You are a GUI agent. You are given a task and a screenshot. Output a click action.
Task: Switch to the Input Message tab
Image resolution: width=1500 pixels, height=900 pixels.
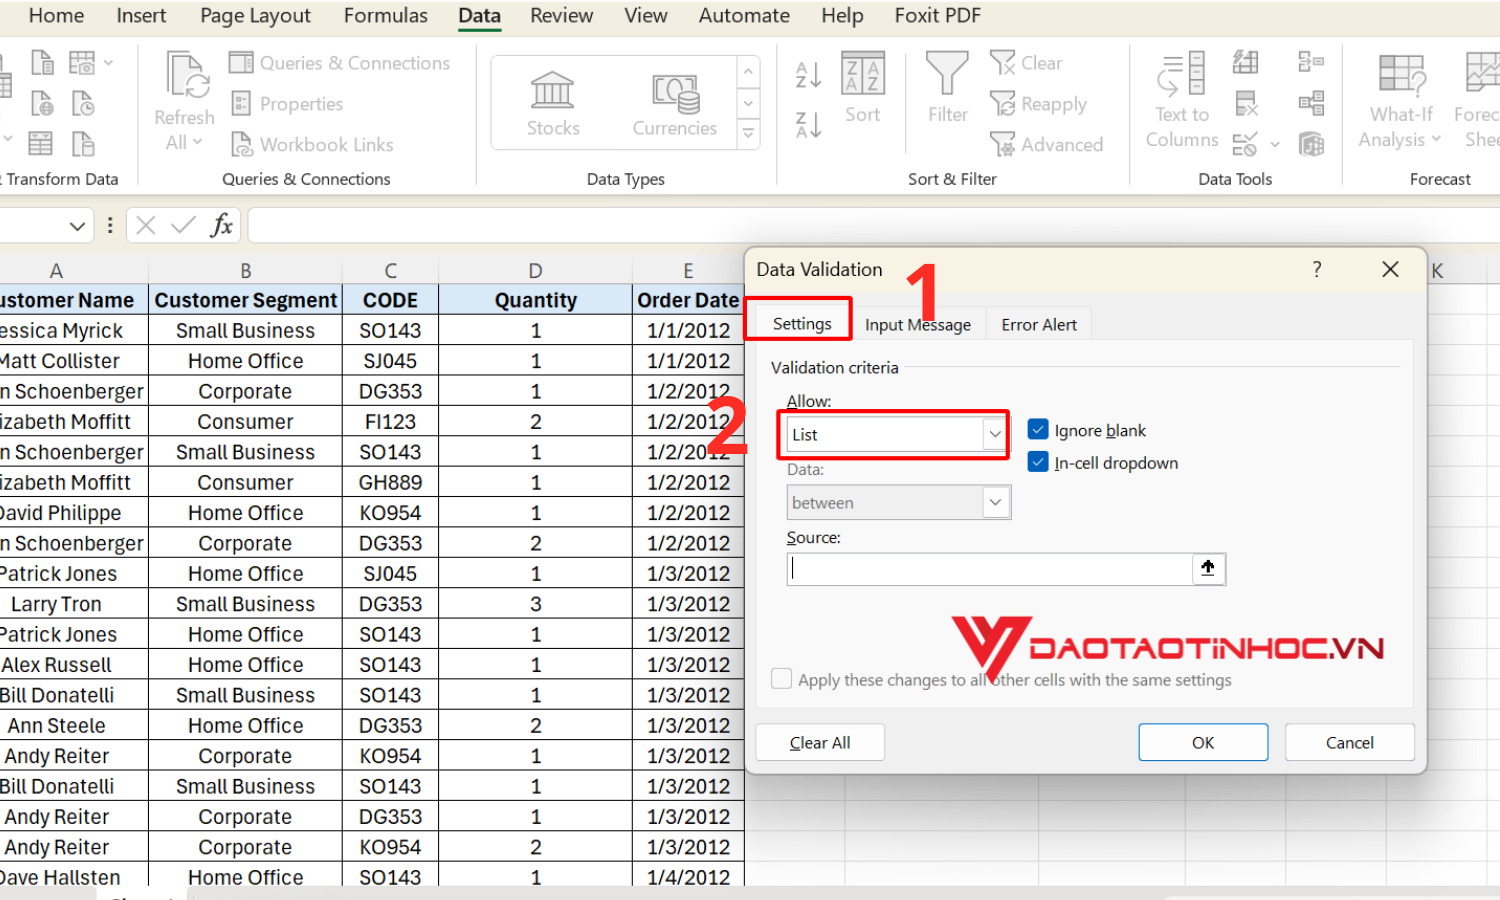click(917, 325)
